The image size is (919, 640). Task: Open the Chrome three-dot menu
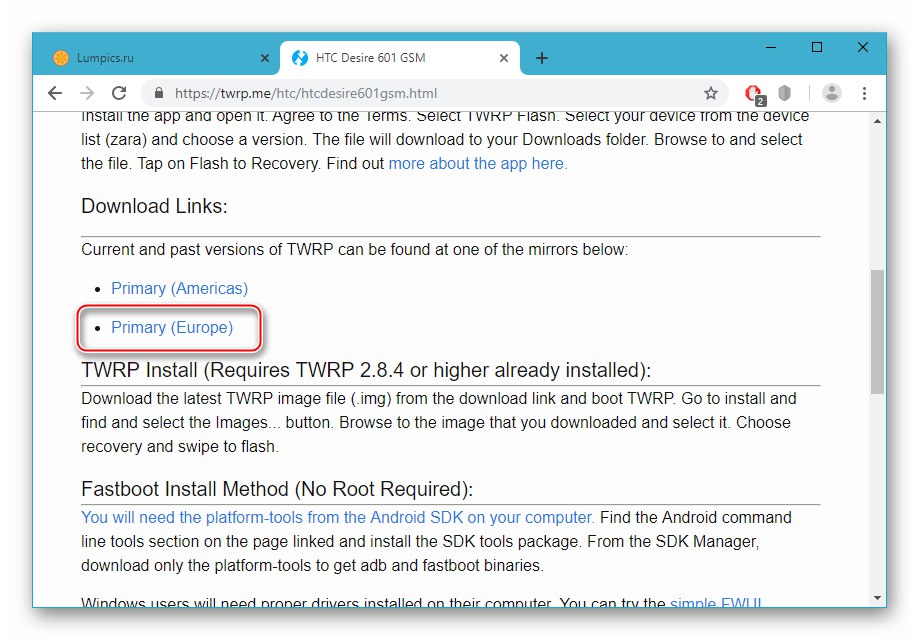[864, 93]
